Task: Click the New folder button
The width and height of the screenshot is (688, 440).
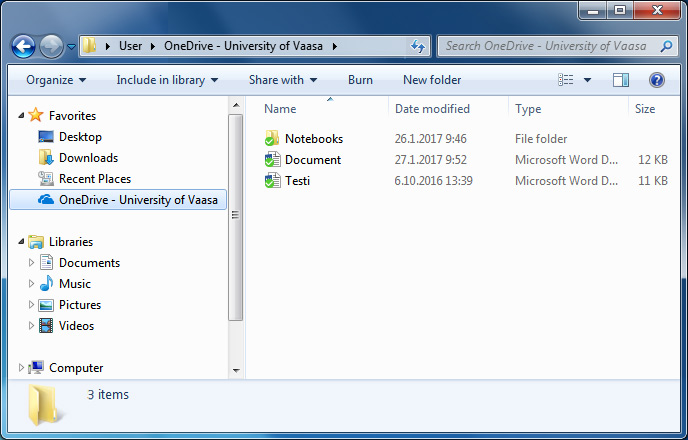Action: point(432,80)
